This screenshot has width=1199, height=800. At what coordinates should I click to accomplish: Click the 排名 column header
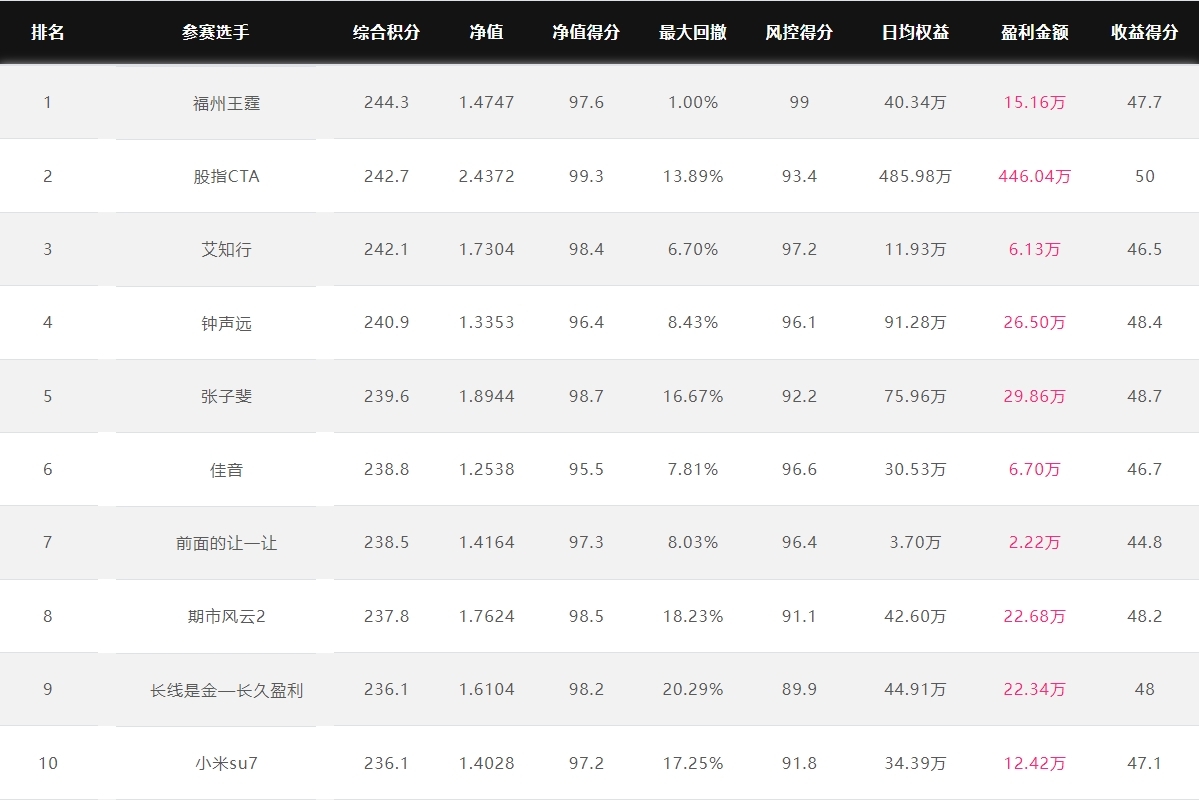pyautogui.click(x=47, y=32)
